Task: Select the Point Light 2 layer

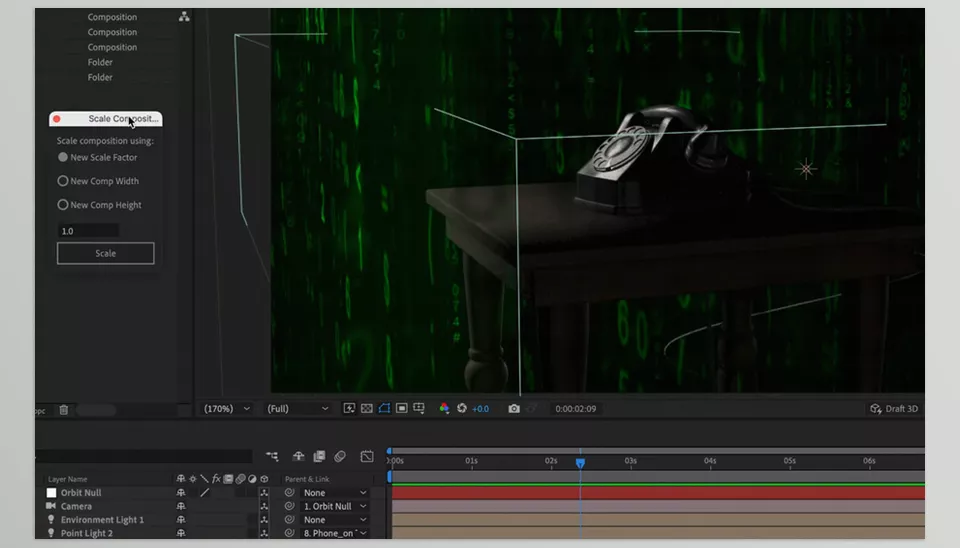Action: click(86, 533)
